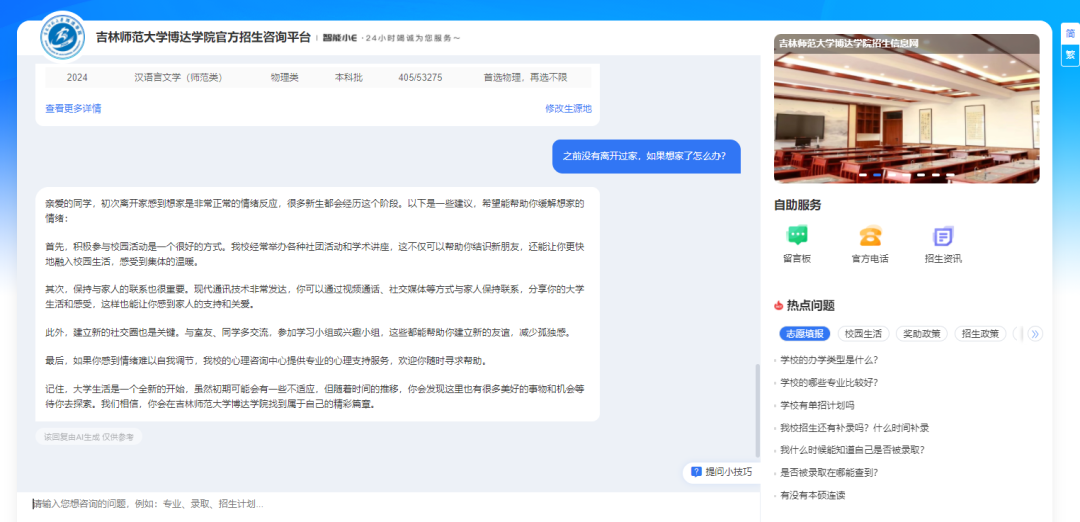Screen dimensions: 1080x522
Task: Switch to simplified Chinese with 简 button
Action: [1070, 33]
